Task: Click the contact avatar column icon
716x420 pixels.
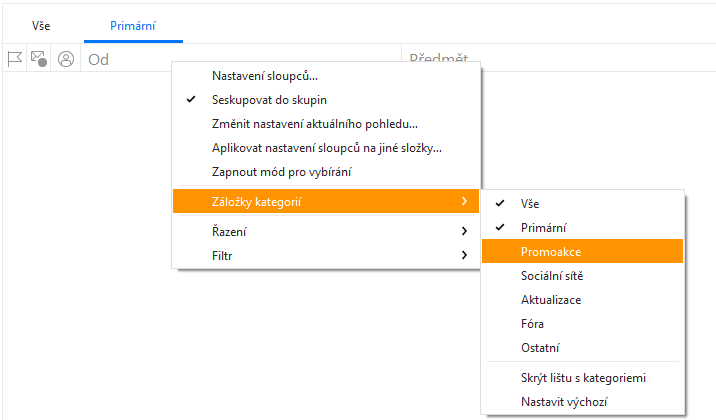Action: click(66, 59)
